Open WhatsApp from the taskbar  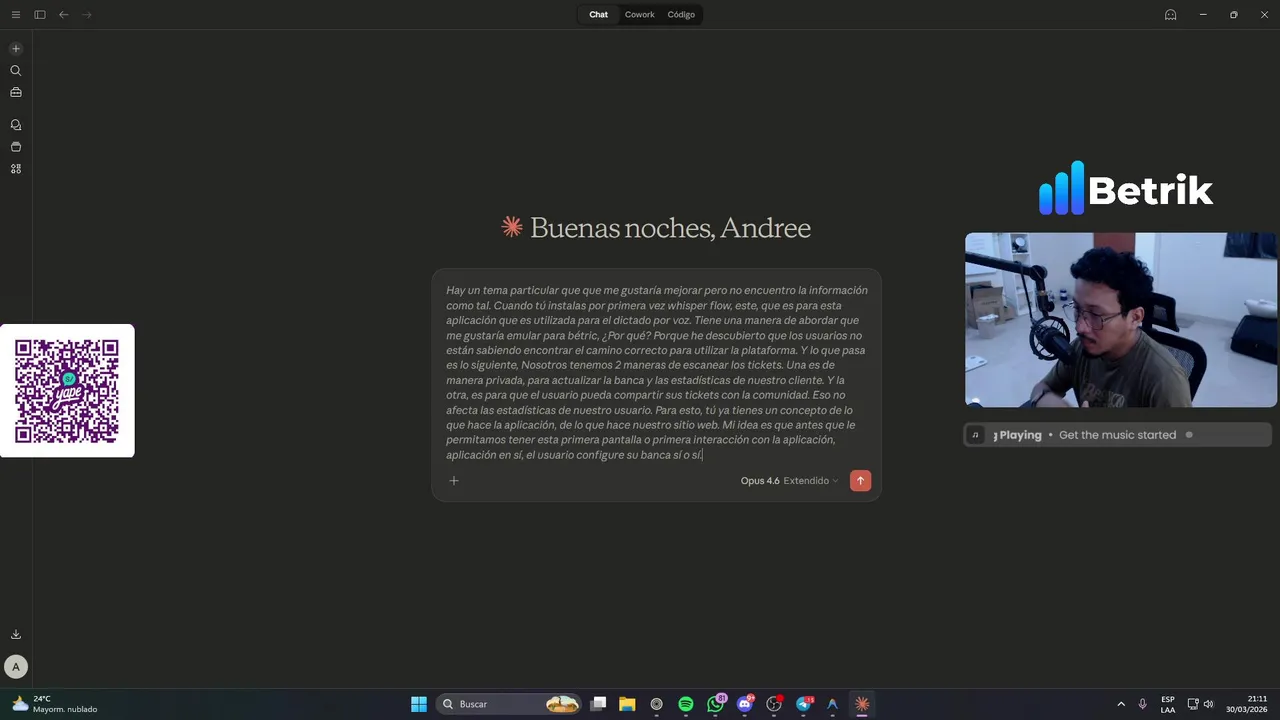(x=716, y=704)
